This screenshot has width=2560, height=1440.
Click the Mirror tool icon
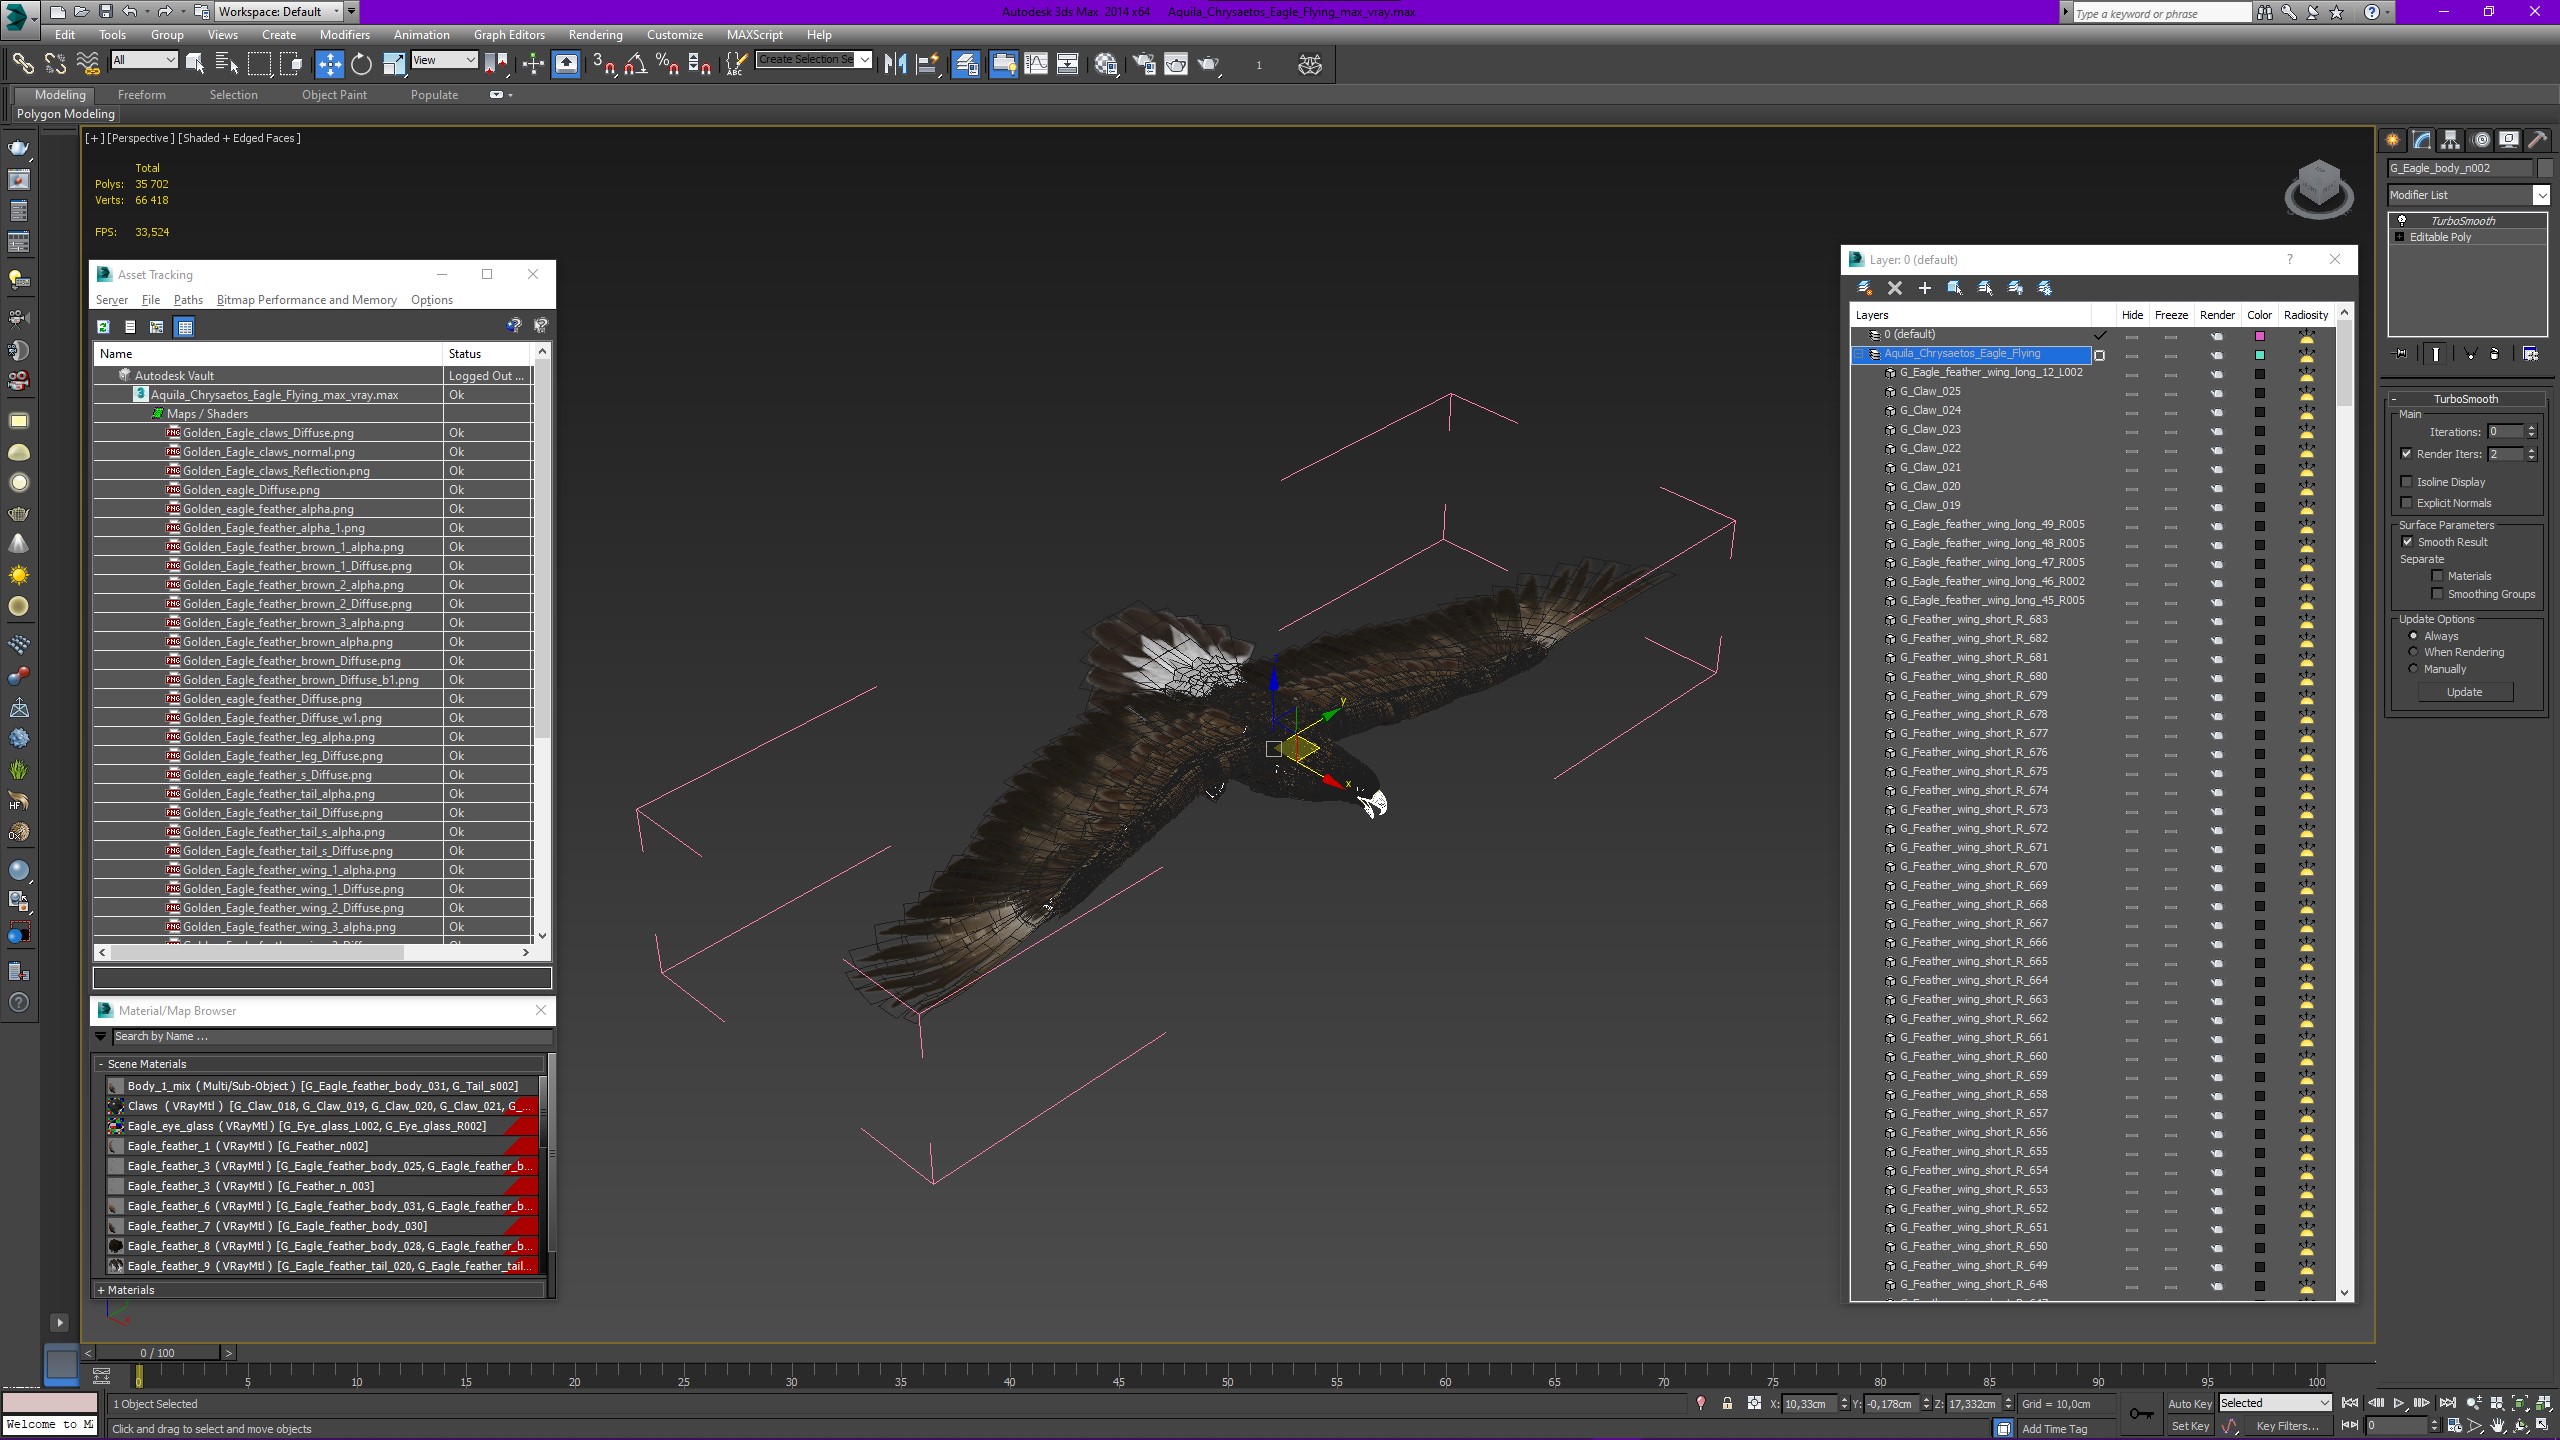[x=895, y=64]
